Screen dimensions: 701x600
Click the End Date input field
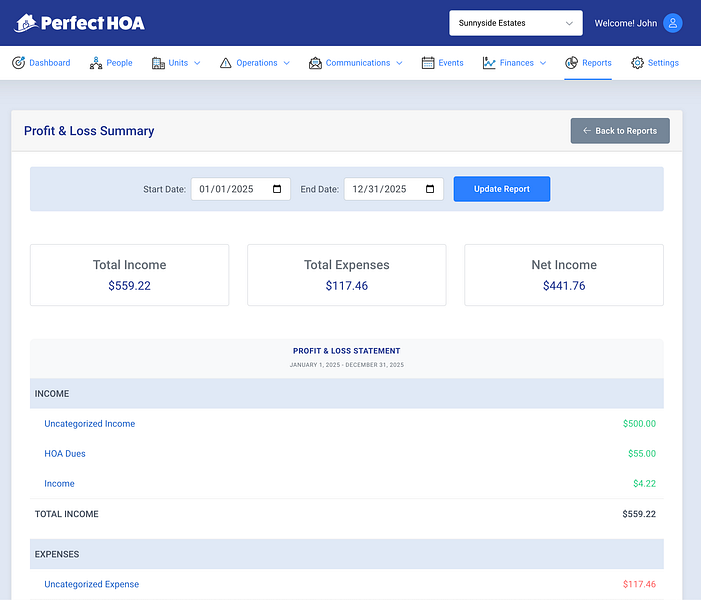(x=394, y=189)
